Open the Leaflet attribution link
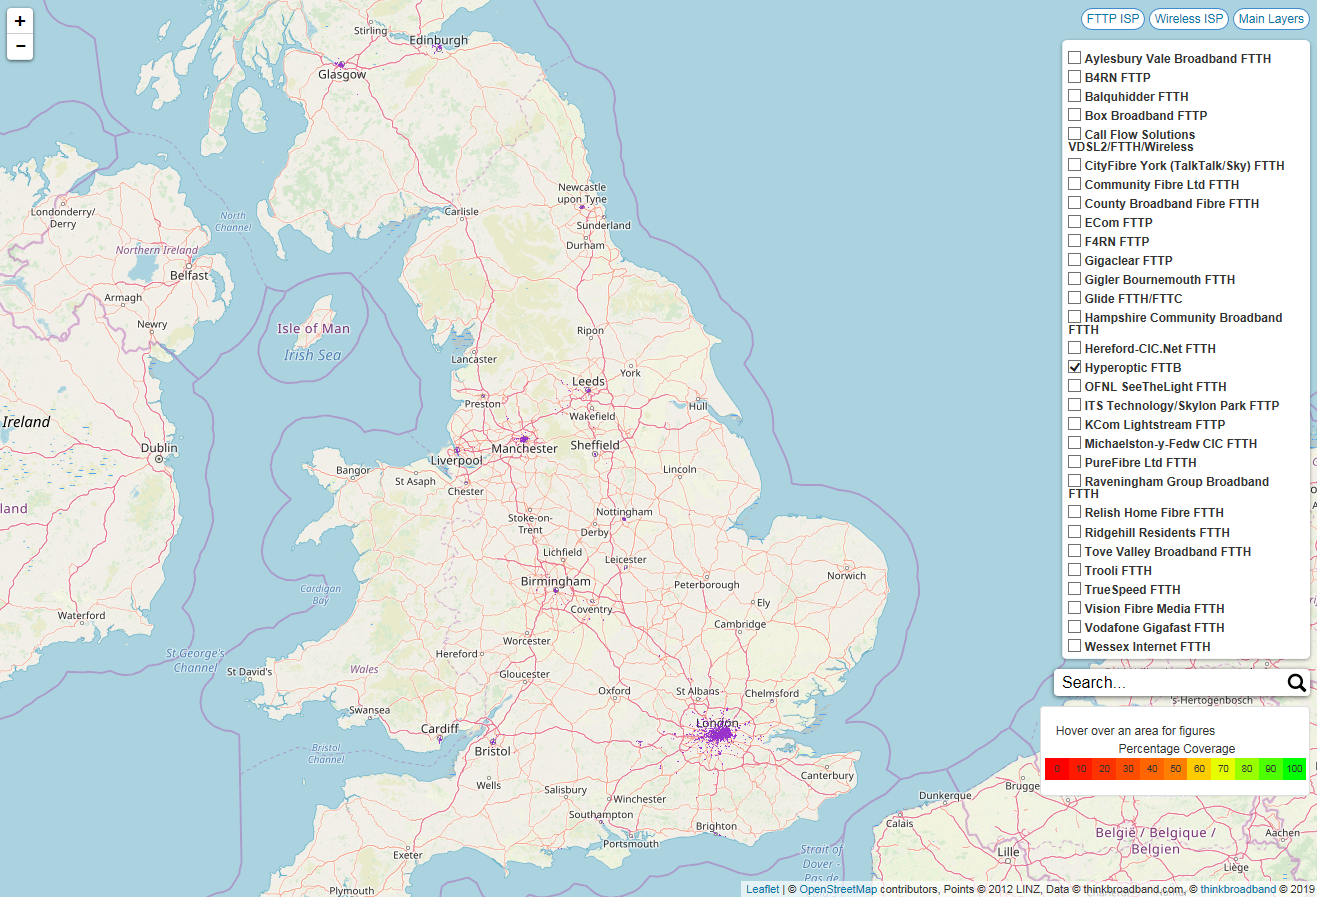Viewport: 1317px width, 897px height. pos(762,889)
